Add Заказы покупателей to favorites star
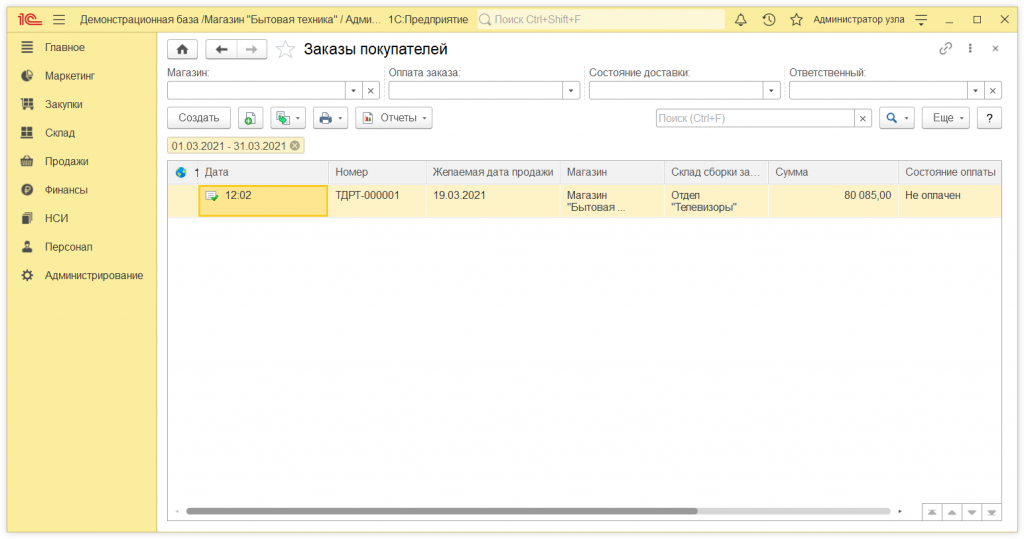Viewport: 1024px width, 539px height. 286,49
